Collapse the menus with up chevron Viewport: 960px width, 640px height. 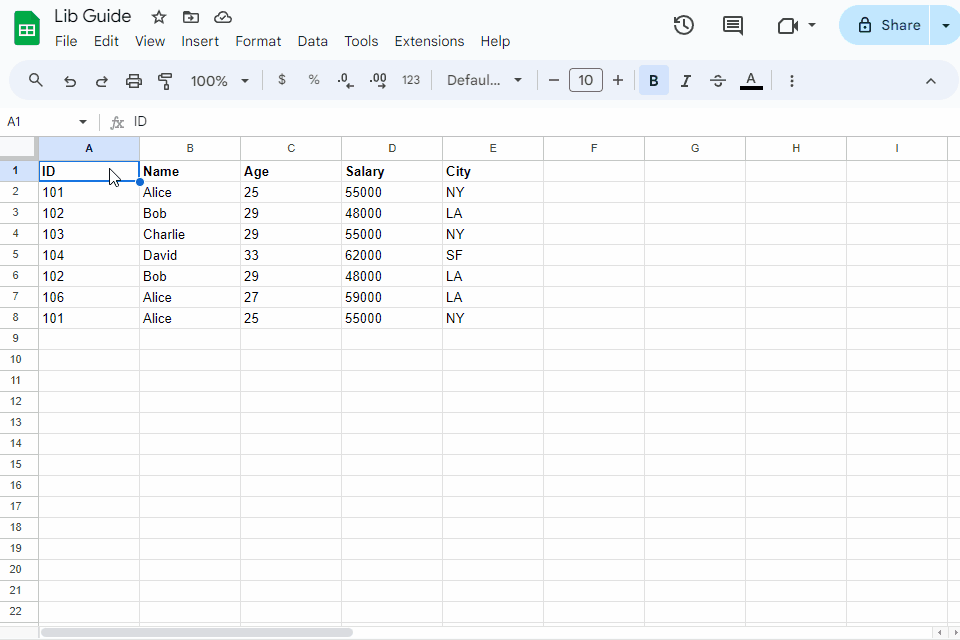point(931,81)
